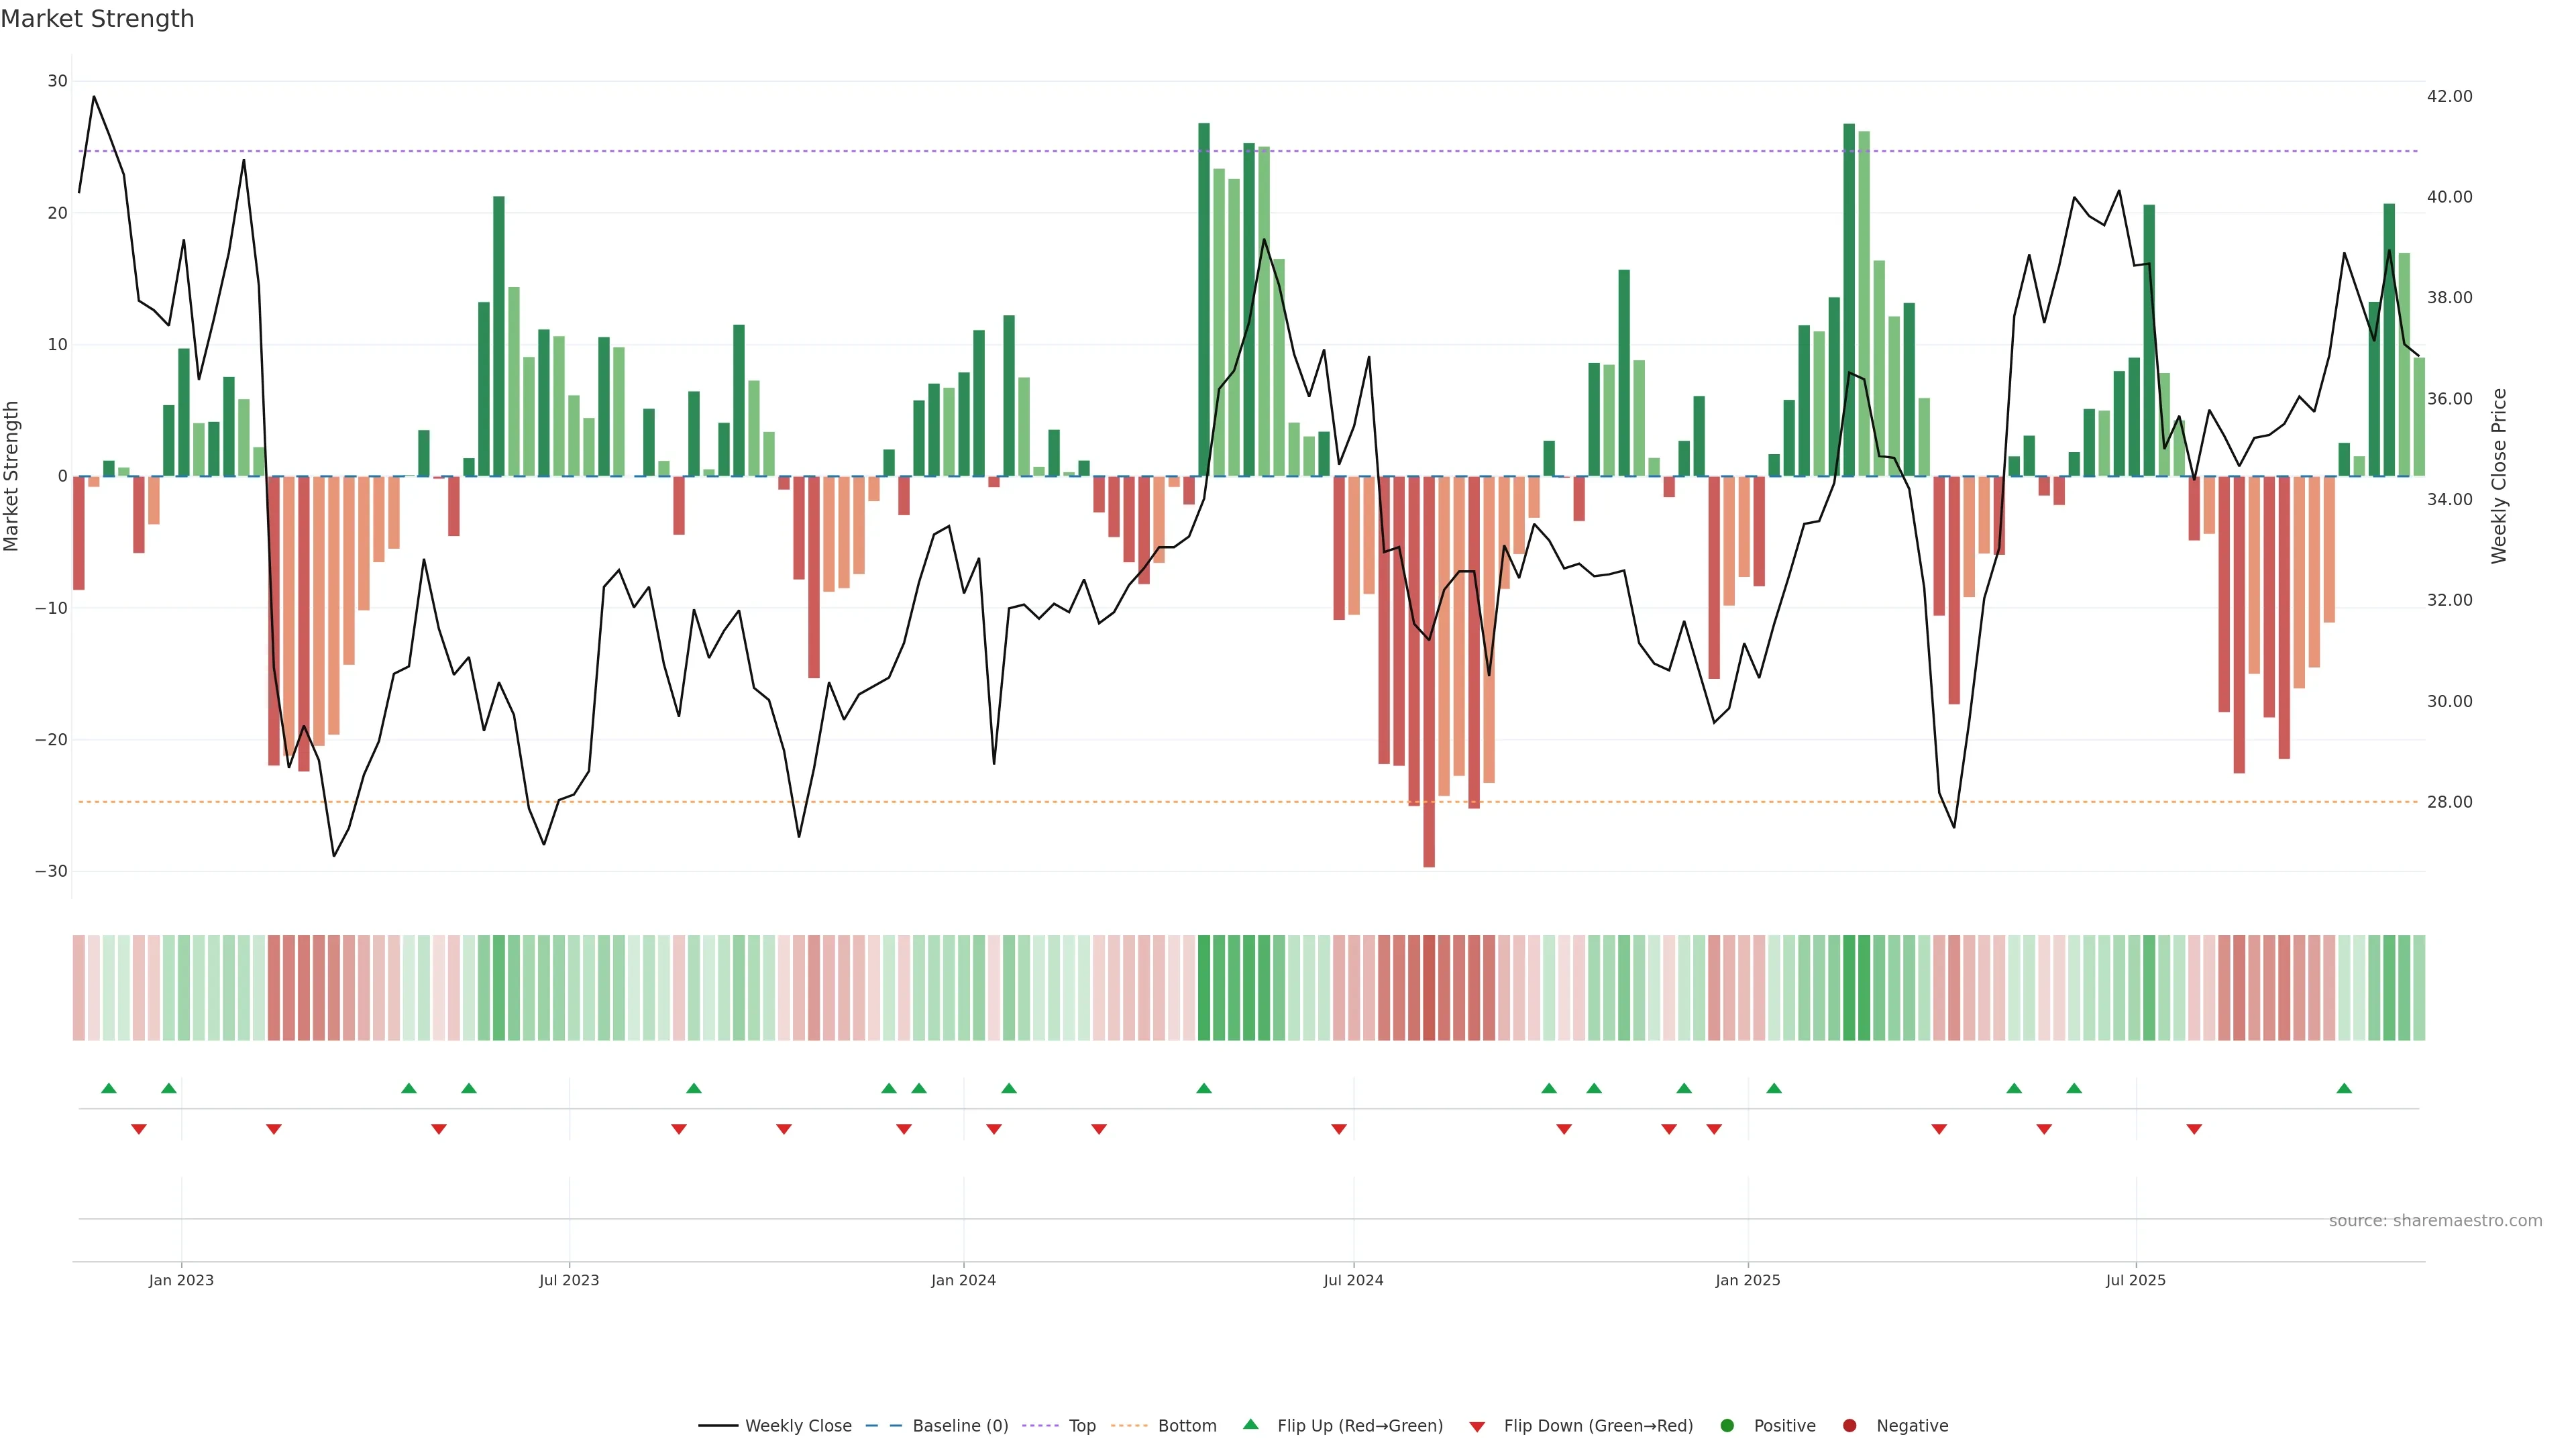The width and height of the screenshot is (2576, 1449).
Task: Click the Baseline (0) dashed legend icon
Action: coord(884,1425)
